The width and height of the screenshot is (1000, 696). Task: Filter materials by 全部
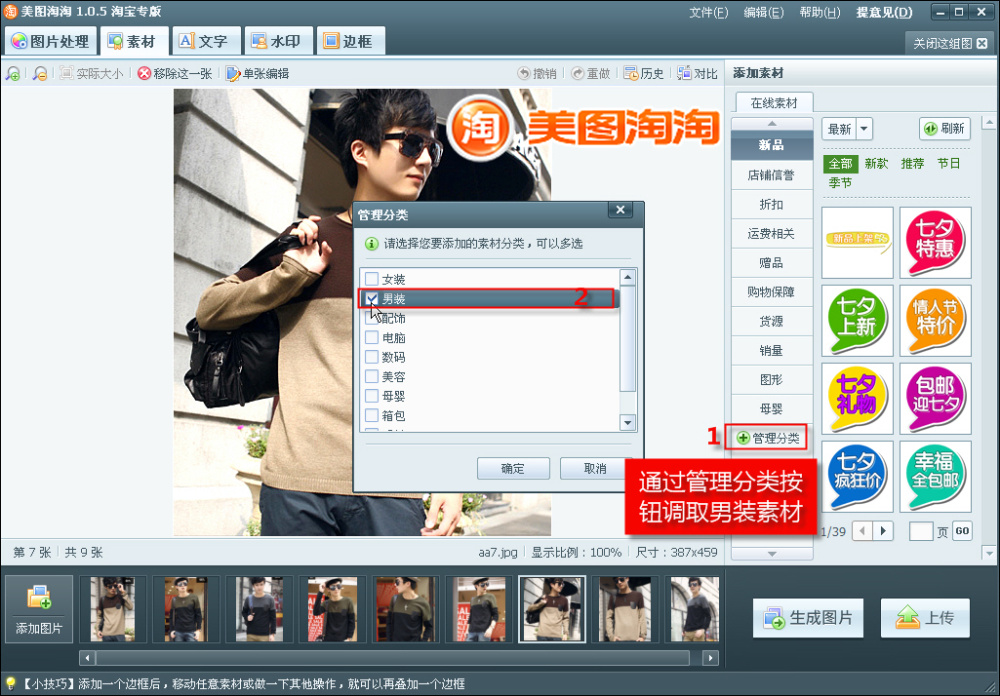(x=841, y=164)
